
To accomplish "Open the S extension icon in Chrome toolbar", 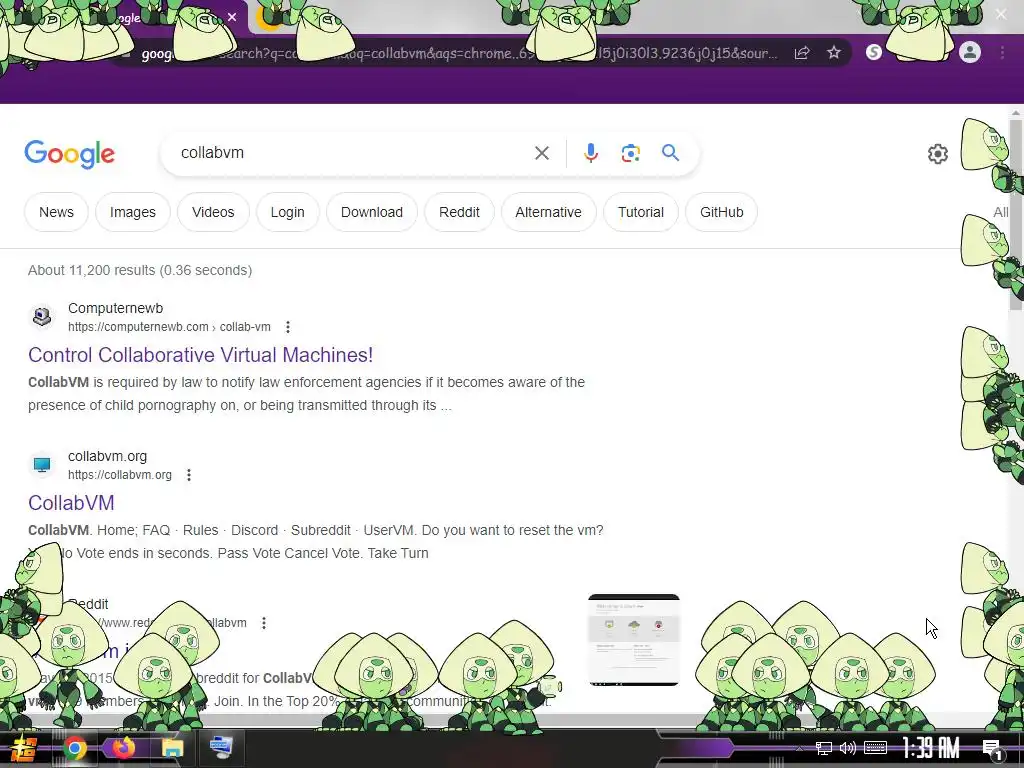I will [x=874, y=52].
